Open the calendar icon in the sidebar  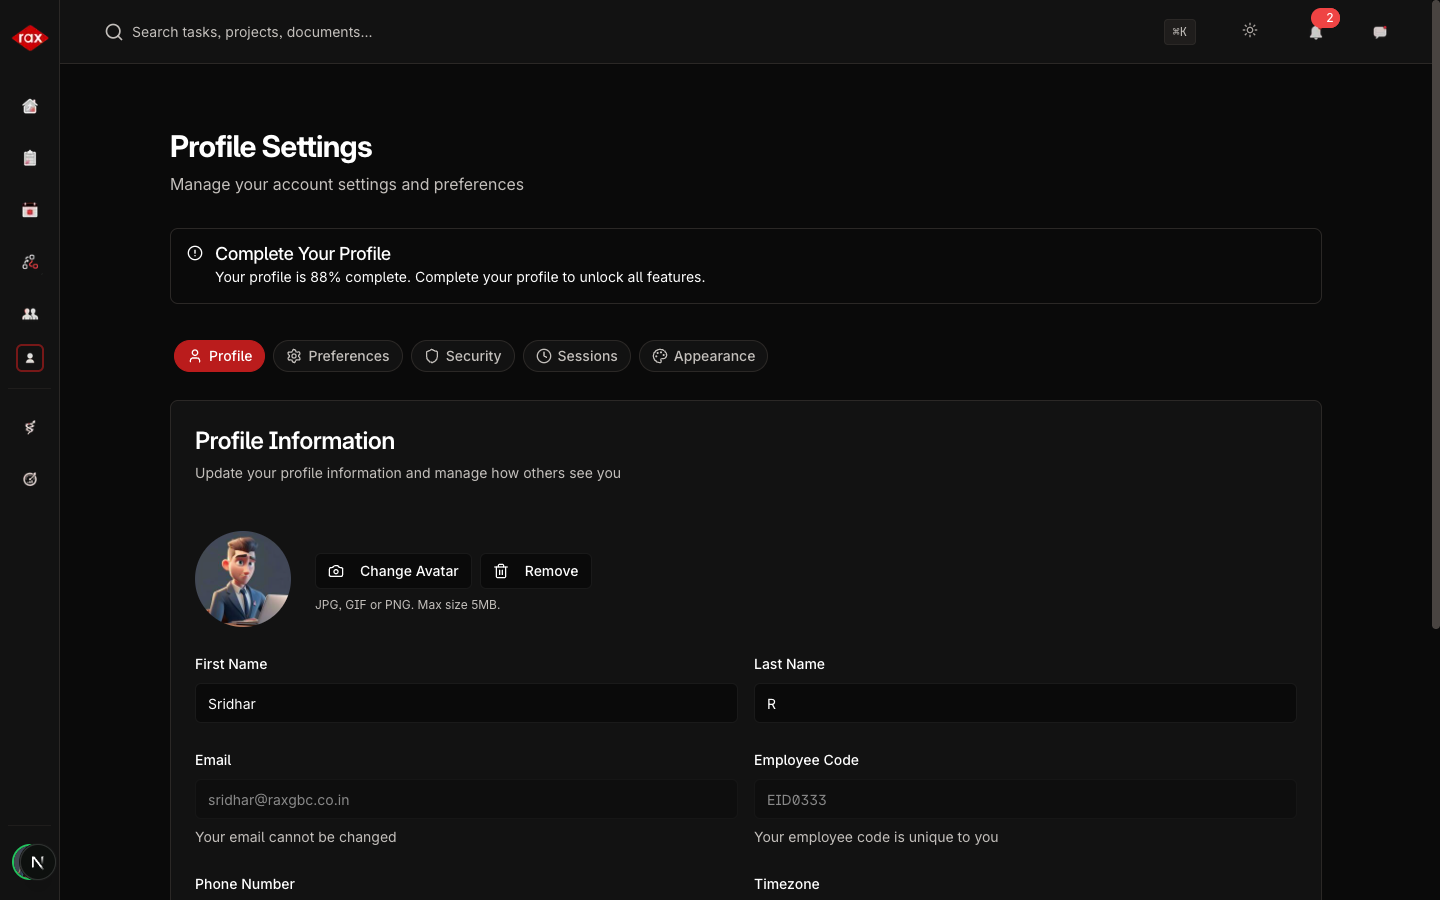30,210
